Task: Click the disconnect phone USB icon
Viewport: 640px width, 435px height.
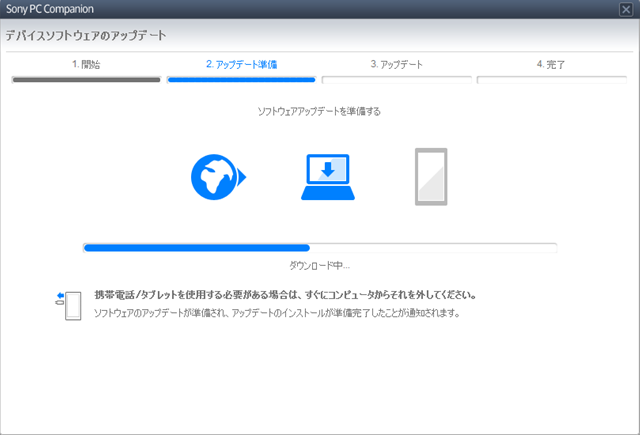Action: point(69,306)
